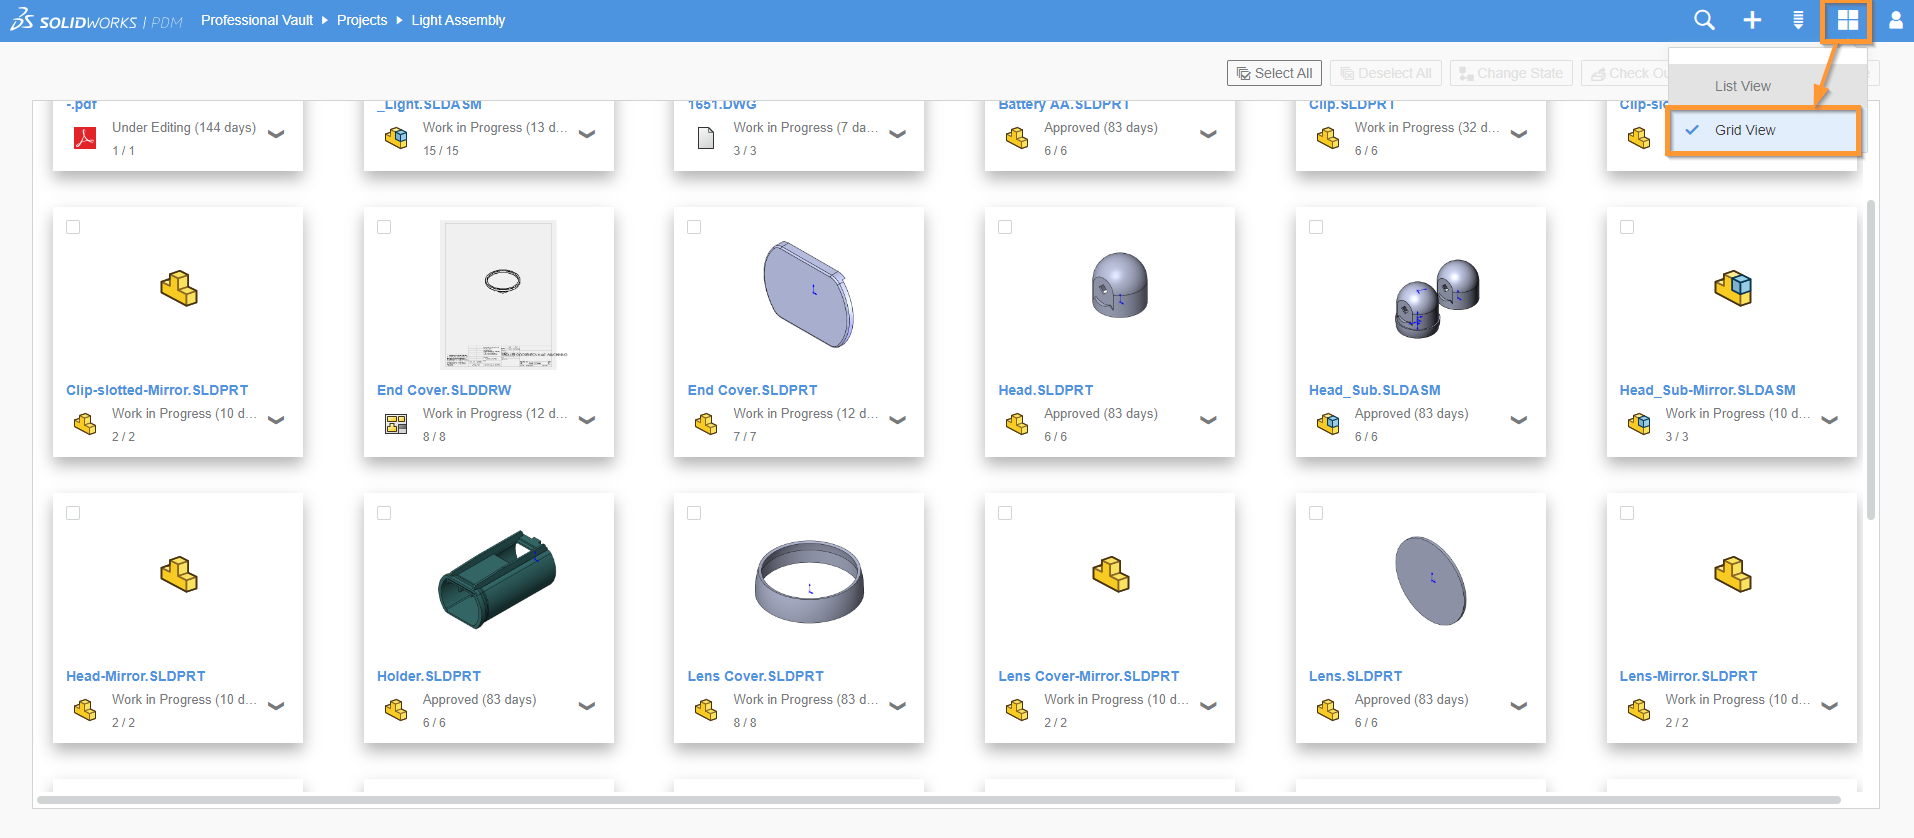
Task: Click the SOLIDWORKS PDM logo
Action: pos(96,20)
